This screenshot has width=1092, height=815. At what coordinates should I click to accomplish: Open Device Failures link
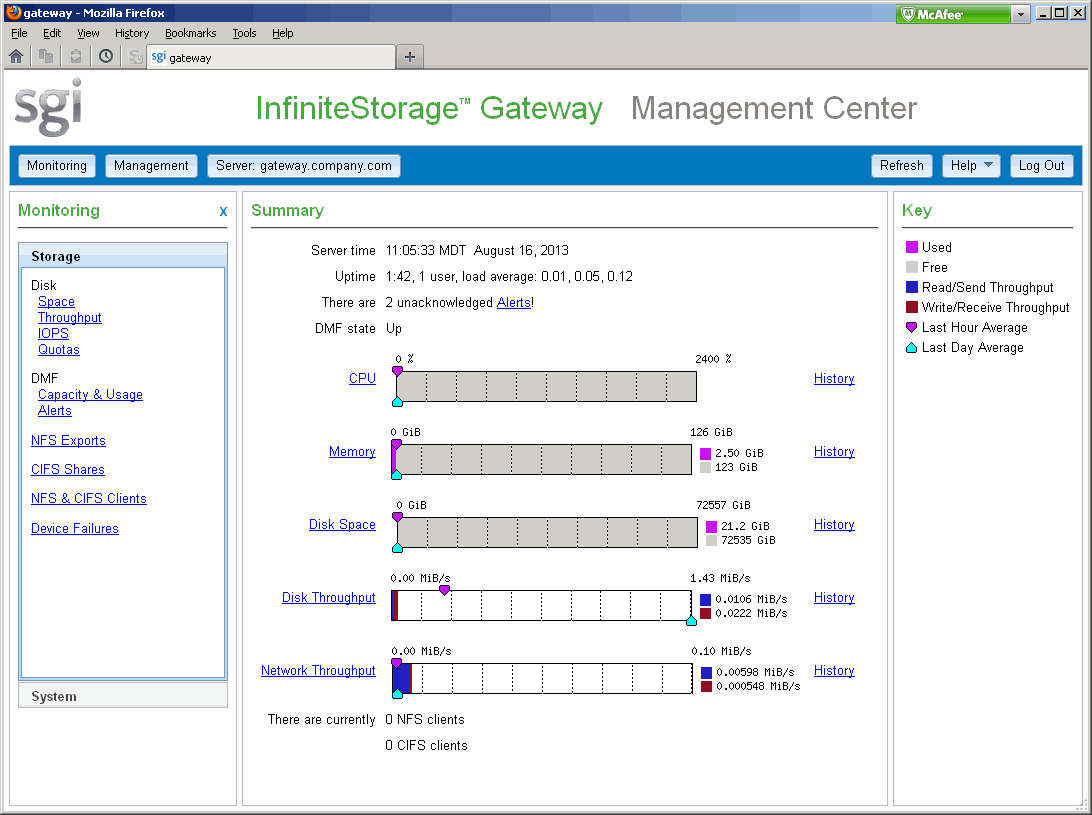pos(75,529)
